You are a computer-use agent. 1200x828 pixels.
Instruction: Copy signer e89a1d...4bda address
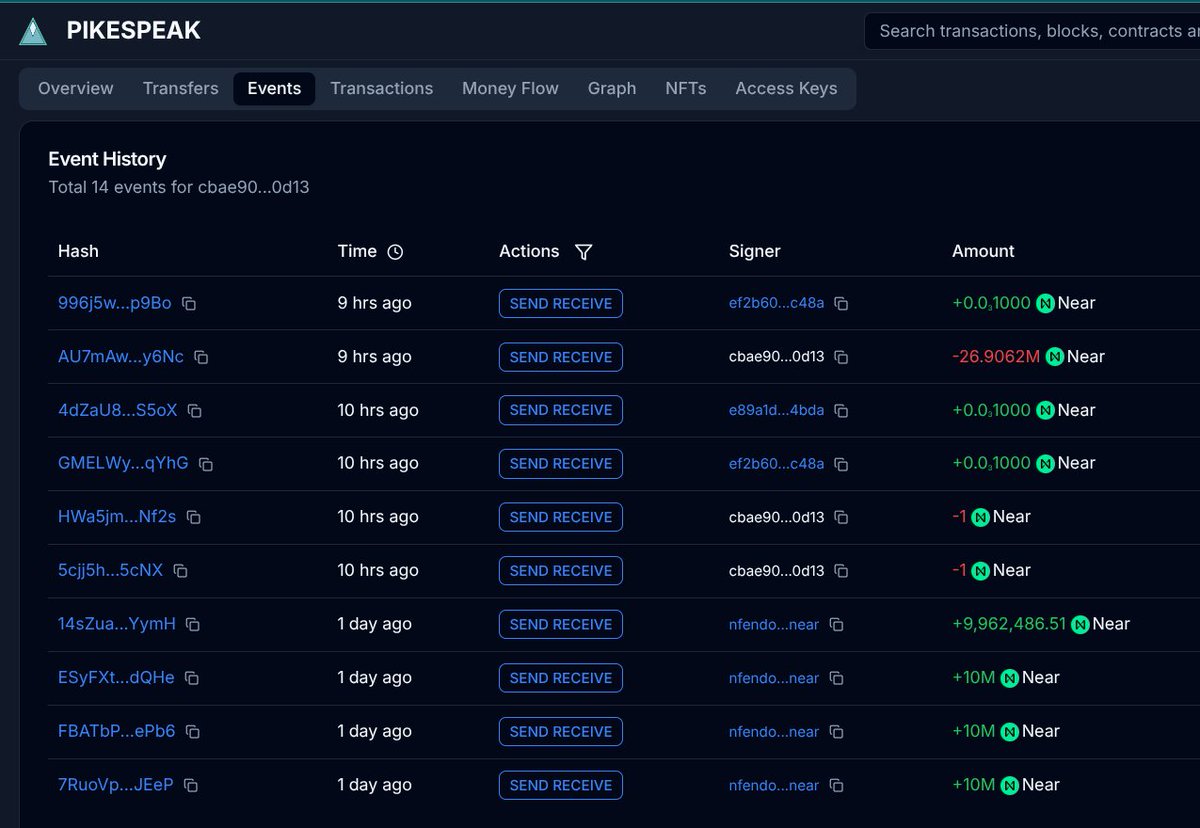(x=841, y=411)
